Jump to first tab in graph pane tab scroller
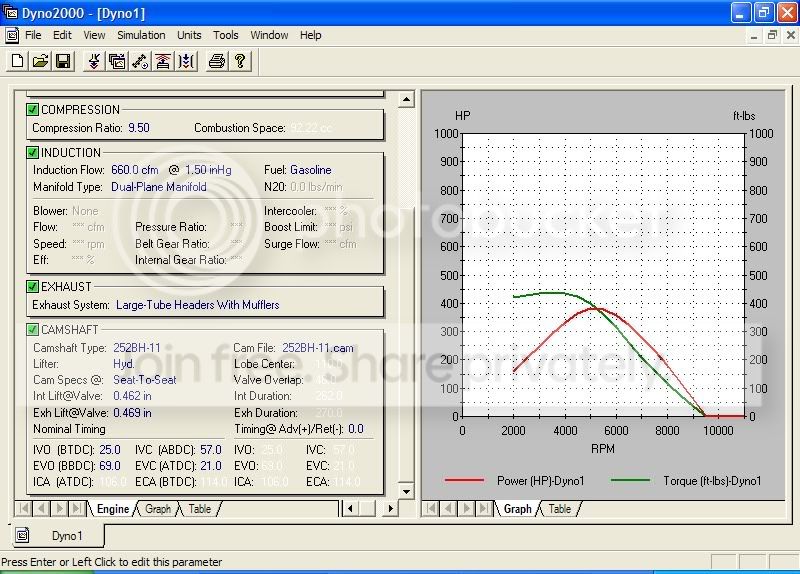Screen dimensions: 800x574 pos(431,508)
